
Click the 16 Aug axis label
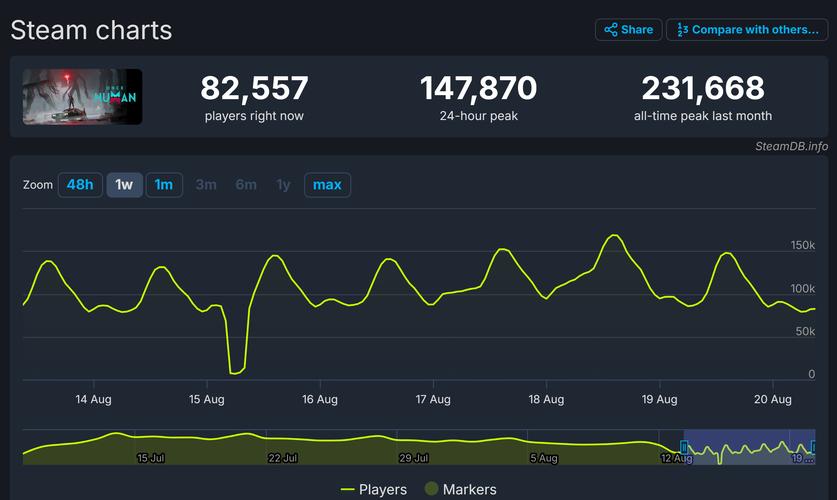[320, 399]
